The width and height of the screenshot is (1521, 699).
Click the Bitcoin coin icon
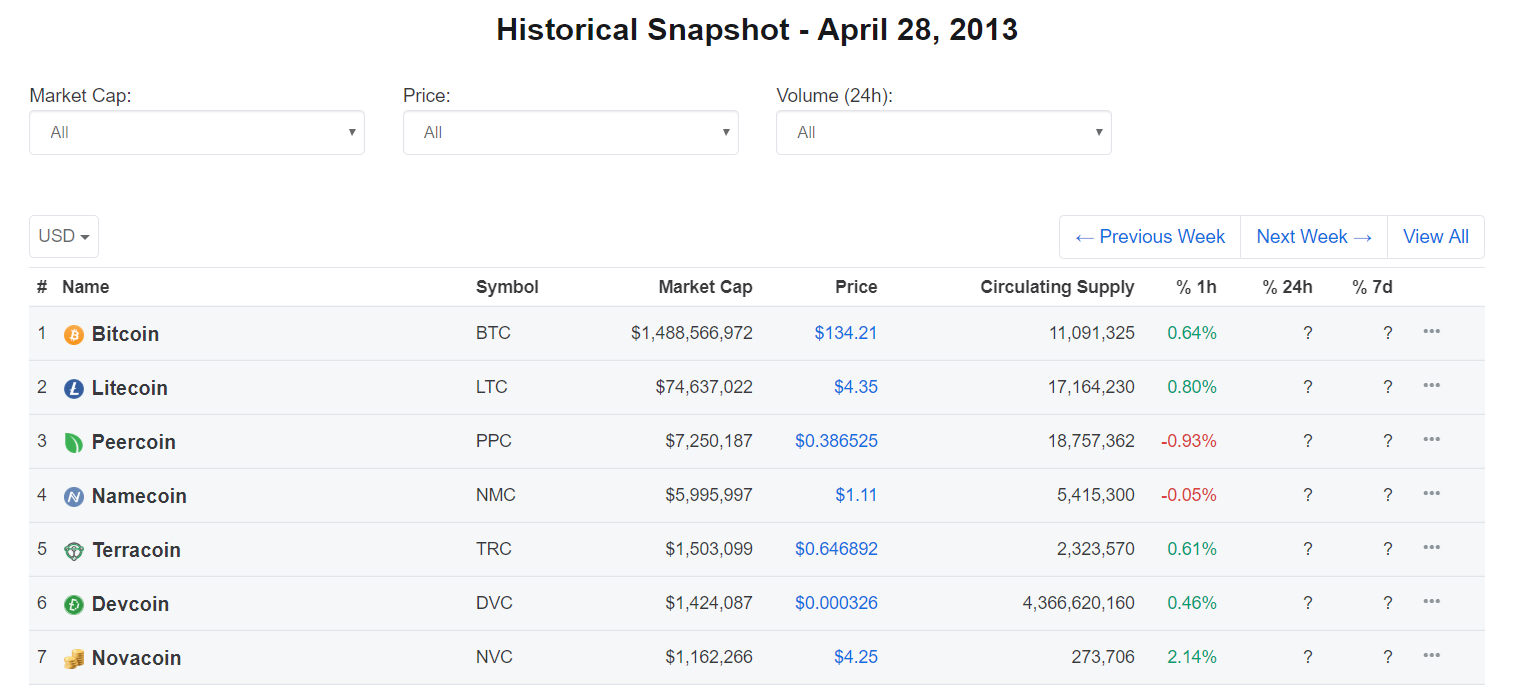click(x=73, y=335)
